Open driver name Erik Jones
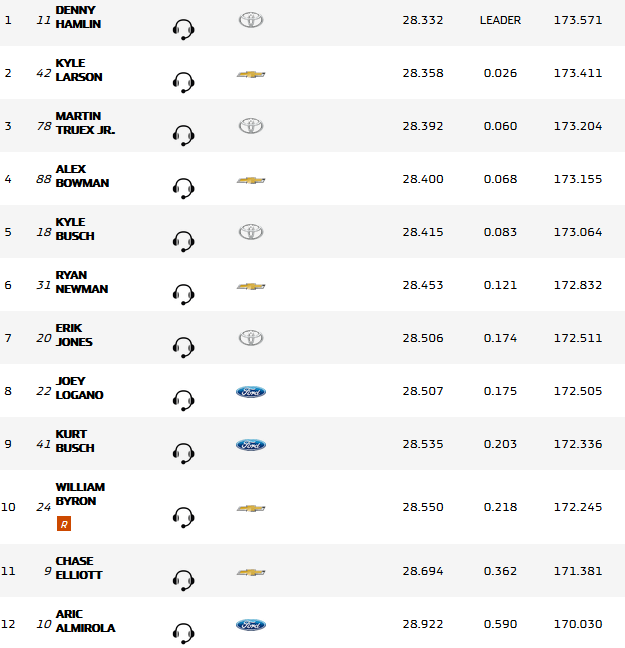Screen dimensions: 625x648 point(74,335)
